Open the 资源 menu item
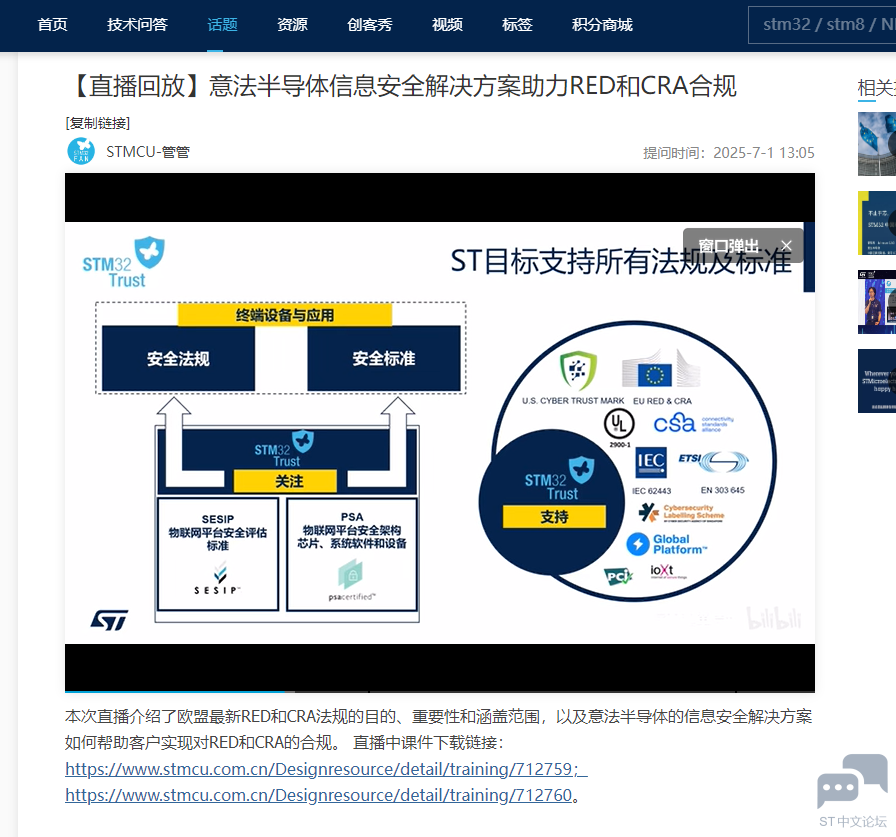Screen dimensions: 896x837 tap(292, 25)
